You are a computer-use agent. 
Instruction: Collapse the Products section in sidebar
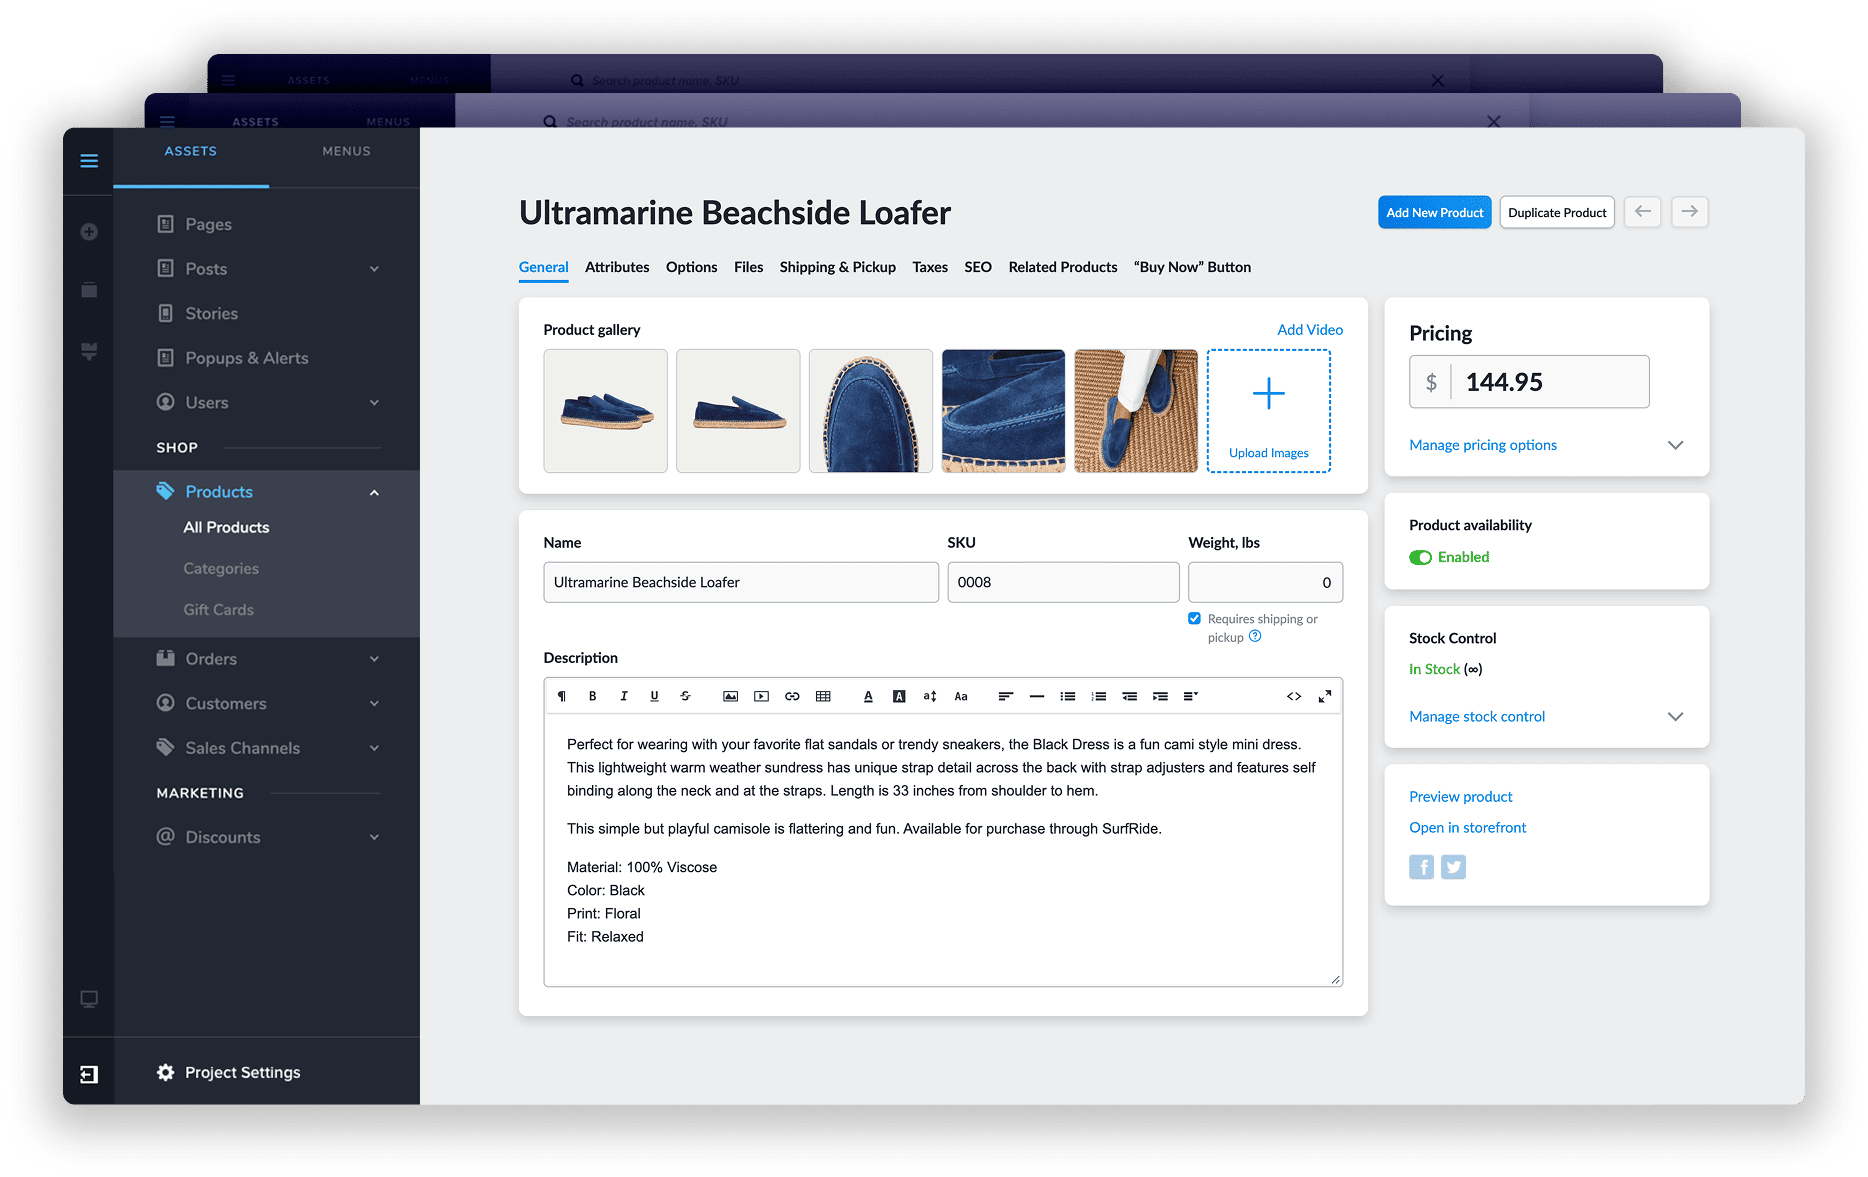(374, 491)
